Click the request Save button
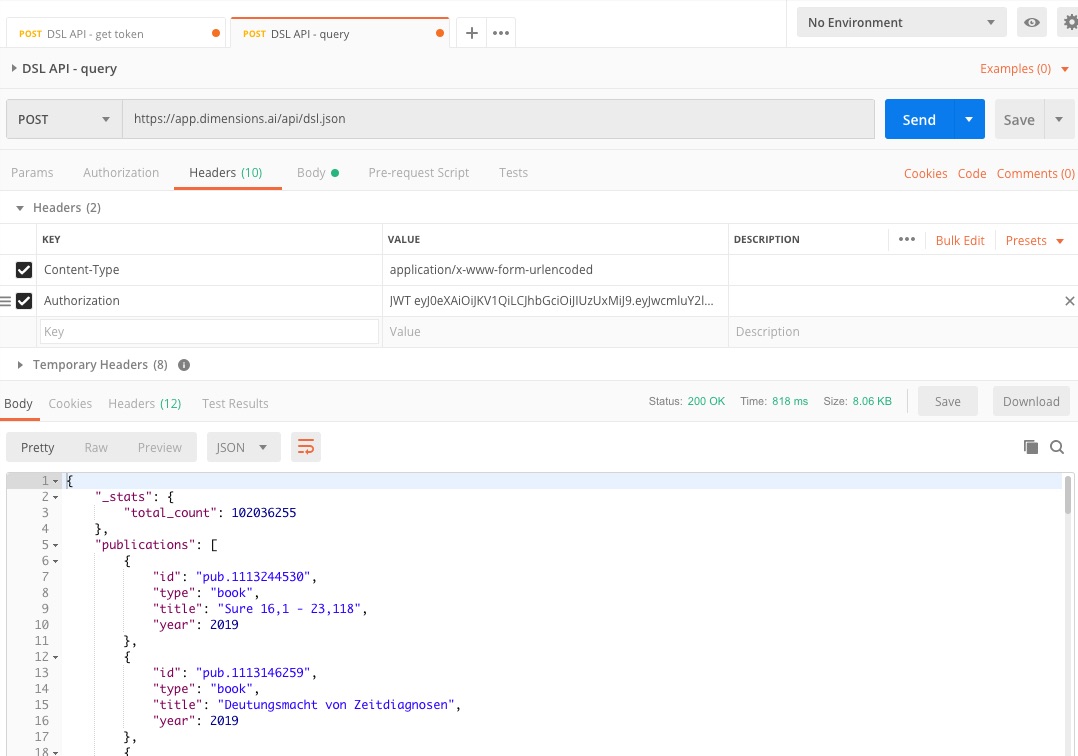1078x756 pixels. coord(1019,120)
